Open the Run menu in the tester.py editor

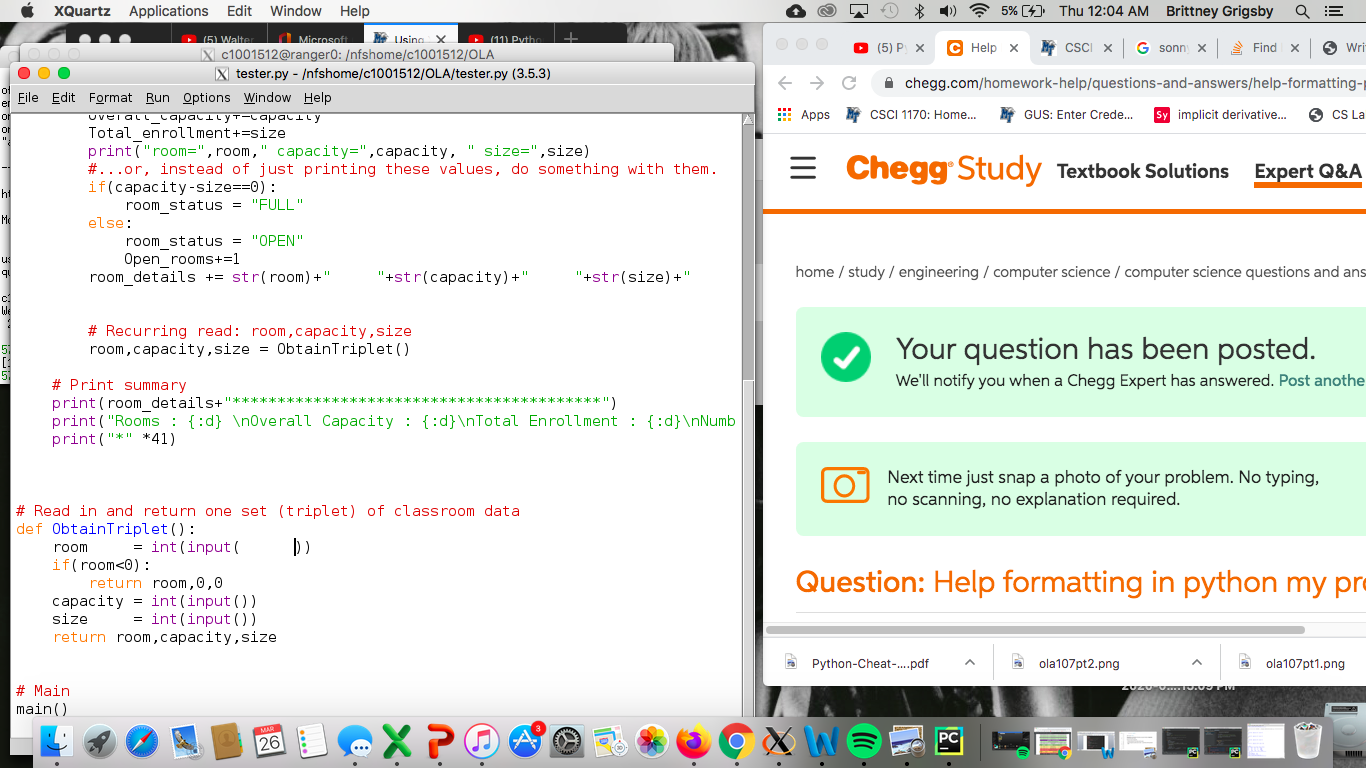pyautogui.click(x=157, y=97)
